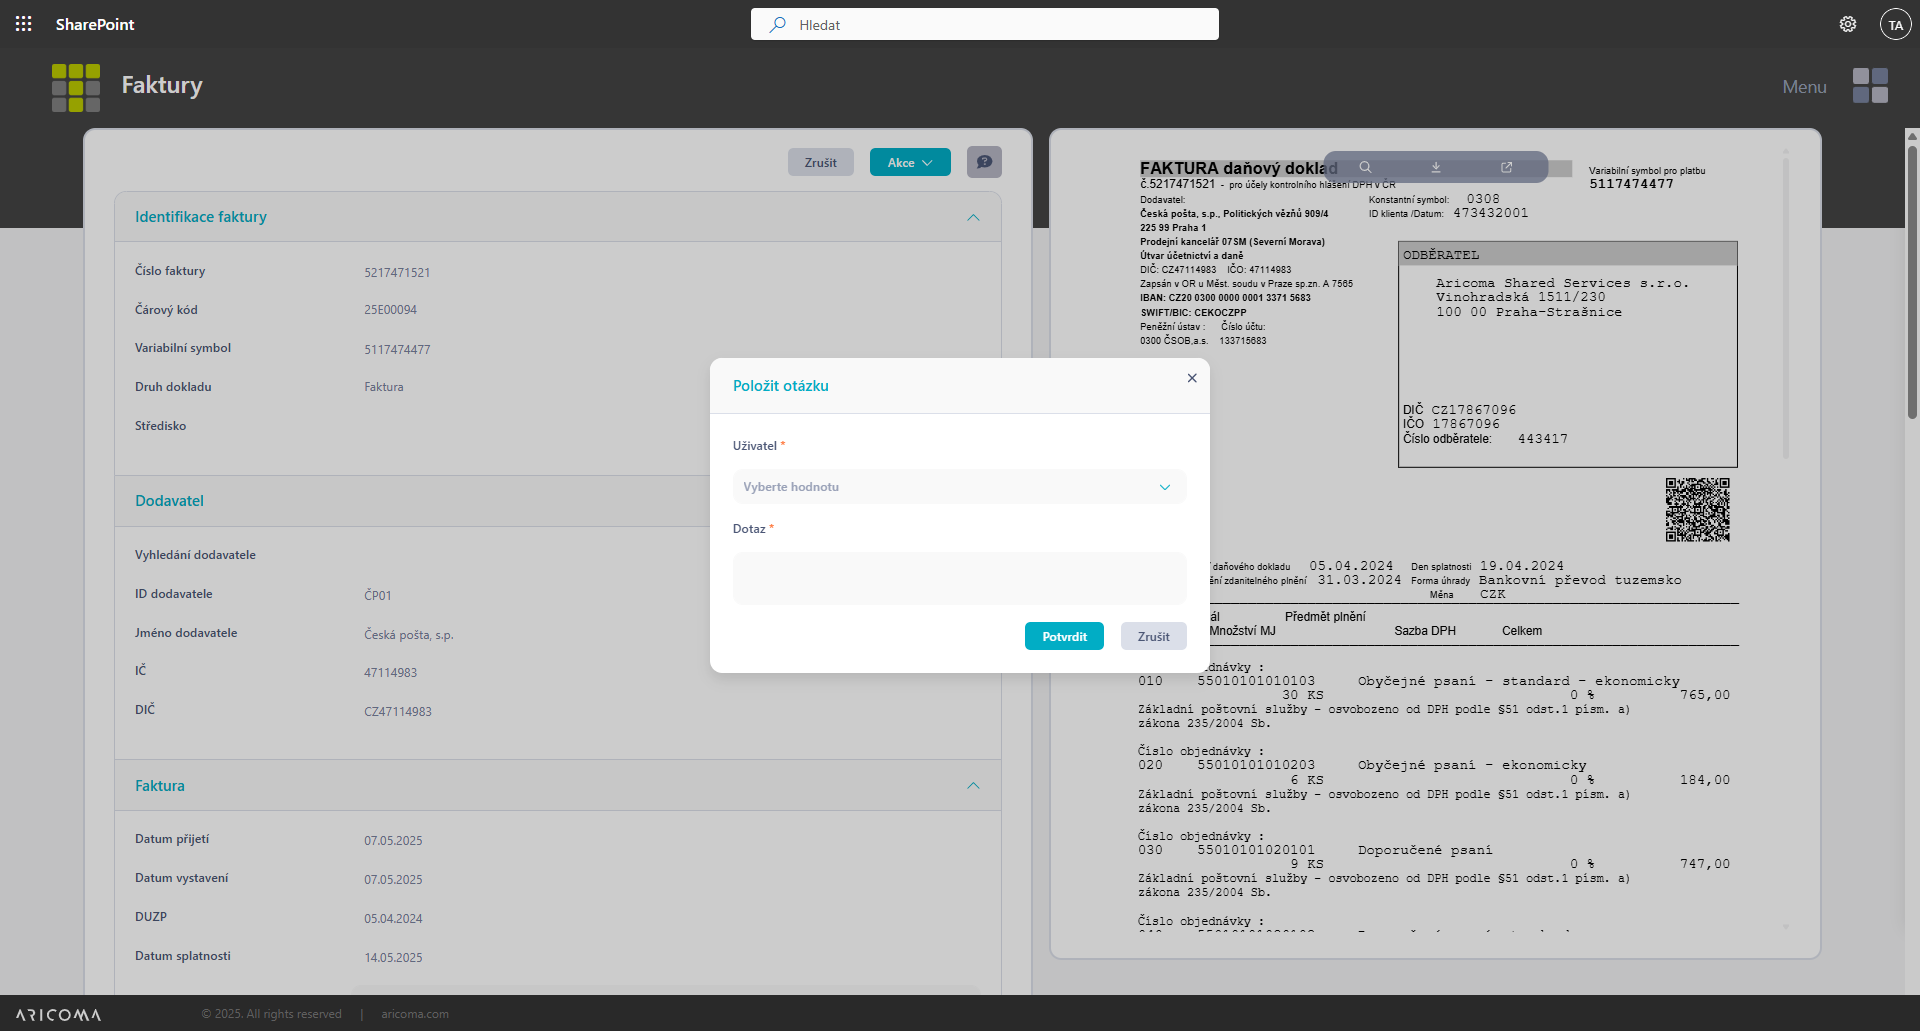Click the search icon in document preview
This screenshot has width=1920, height=1031.
pos(1365,167)
